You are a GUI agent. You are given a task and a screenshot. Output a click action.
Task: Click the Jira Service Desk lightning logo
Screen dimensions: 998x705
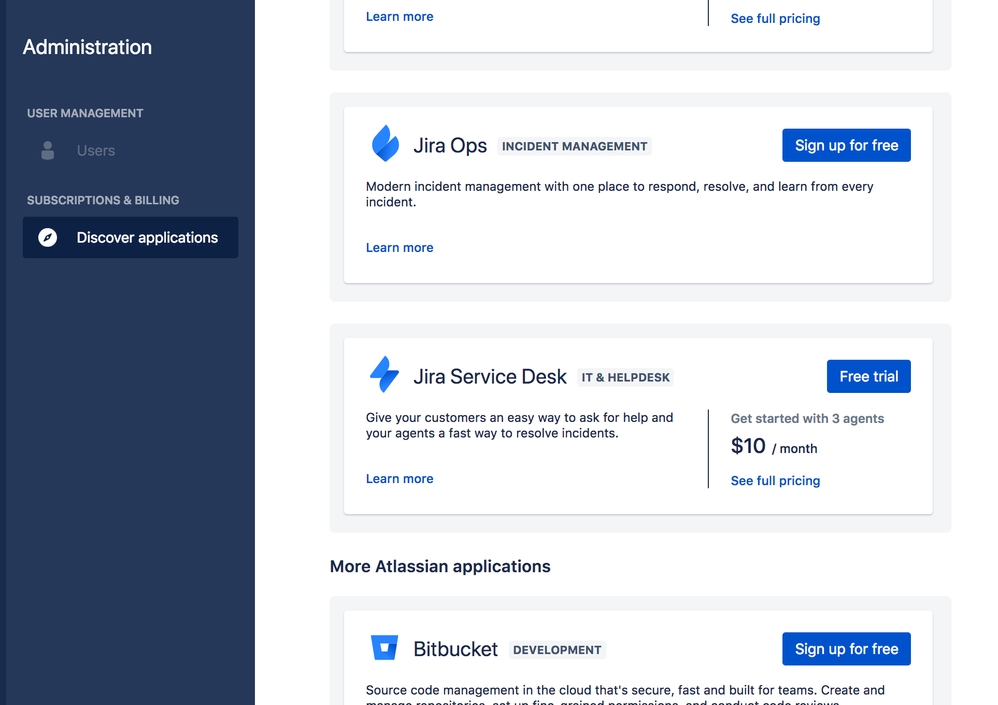(x=384, y=374)
